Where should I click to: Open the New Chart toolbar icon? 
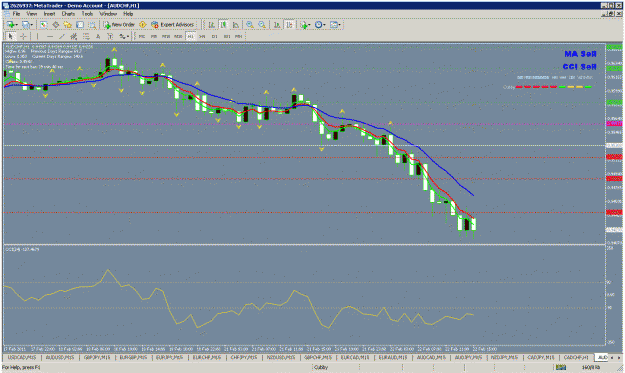click(x=10, y=25)
